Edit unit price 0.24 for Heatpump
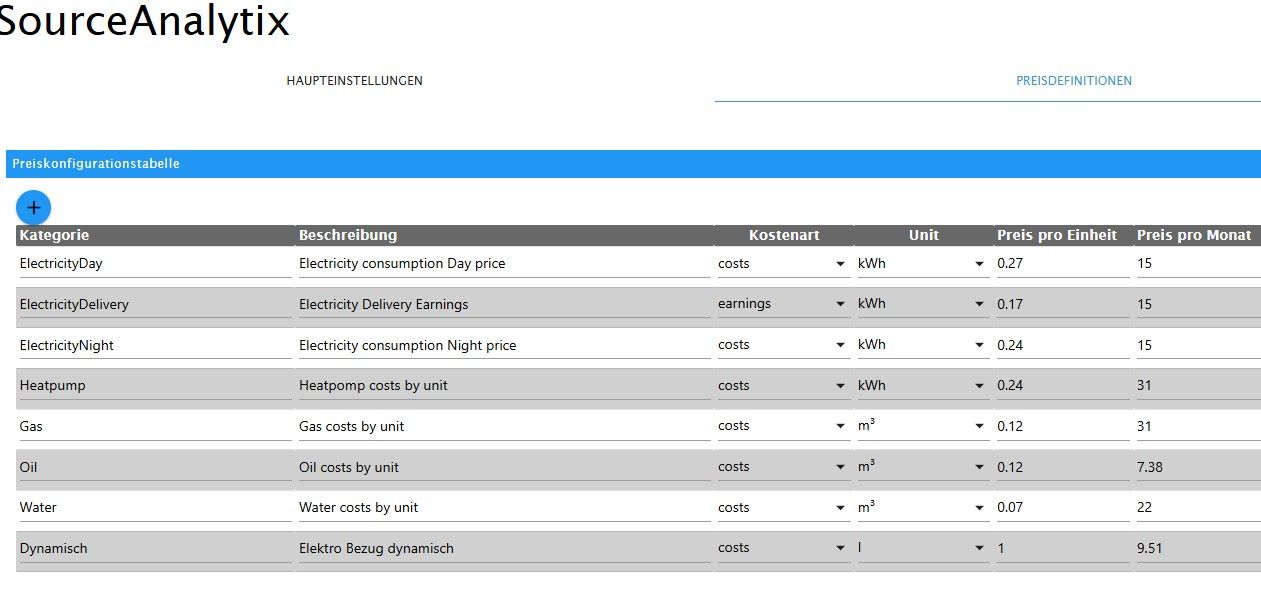The image size is (1261, 609). [1063, 386]
